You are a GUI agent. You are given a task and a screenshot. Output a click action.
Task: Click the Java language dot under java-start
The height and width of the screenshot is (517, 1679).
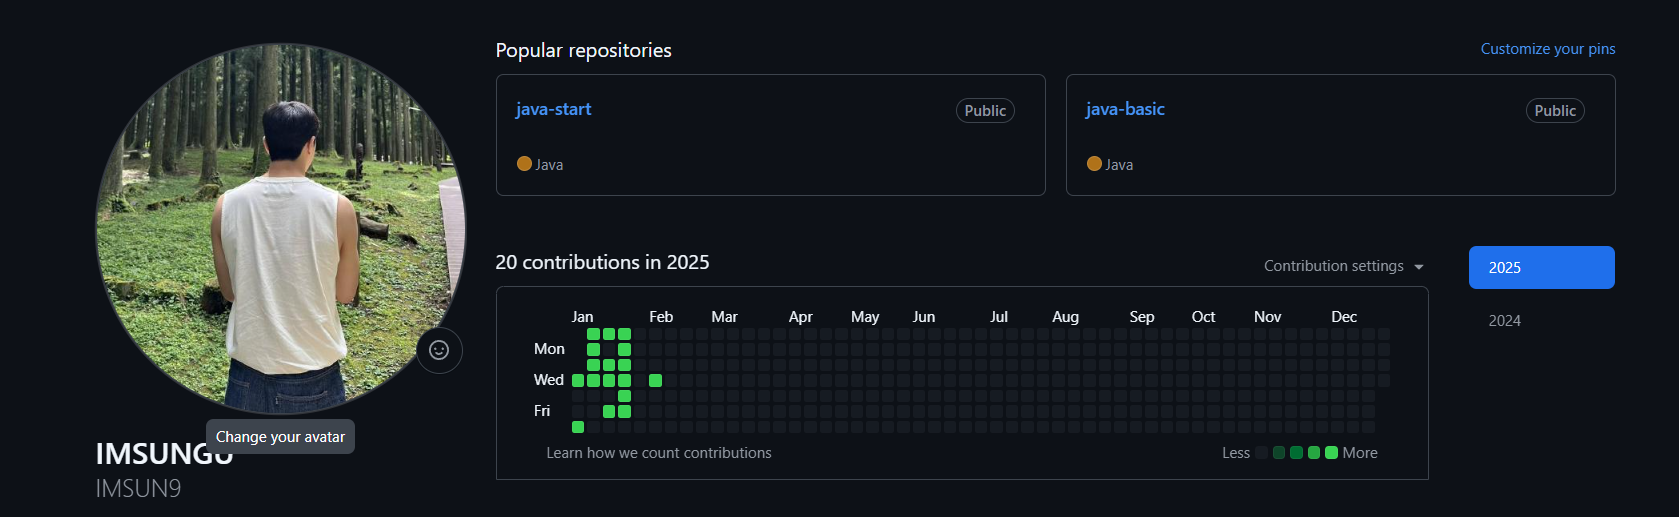coord(524,164)
